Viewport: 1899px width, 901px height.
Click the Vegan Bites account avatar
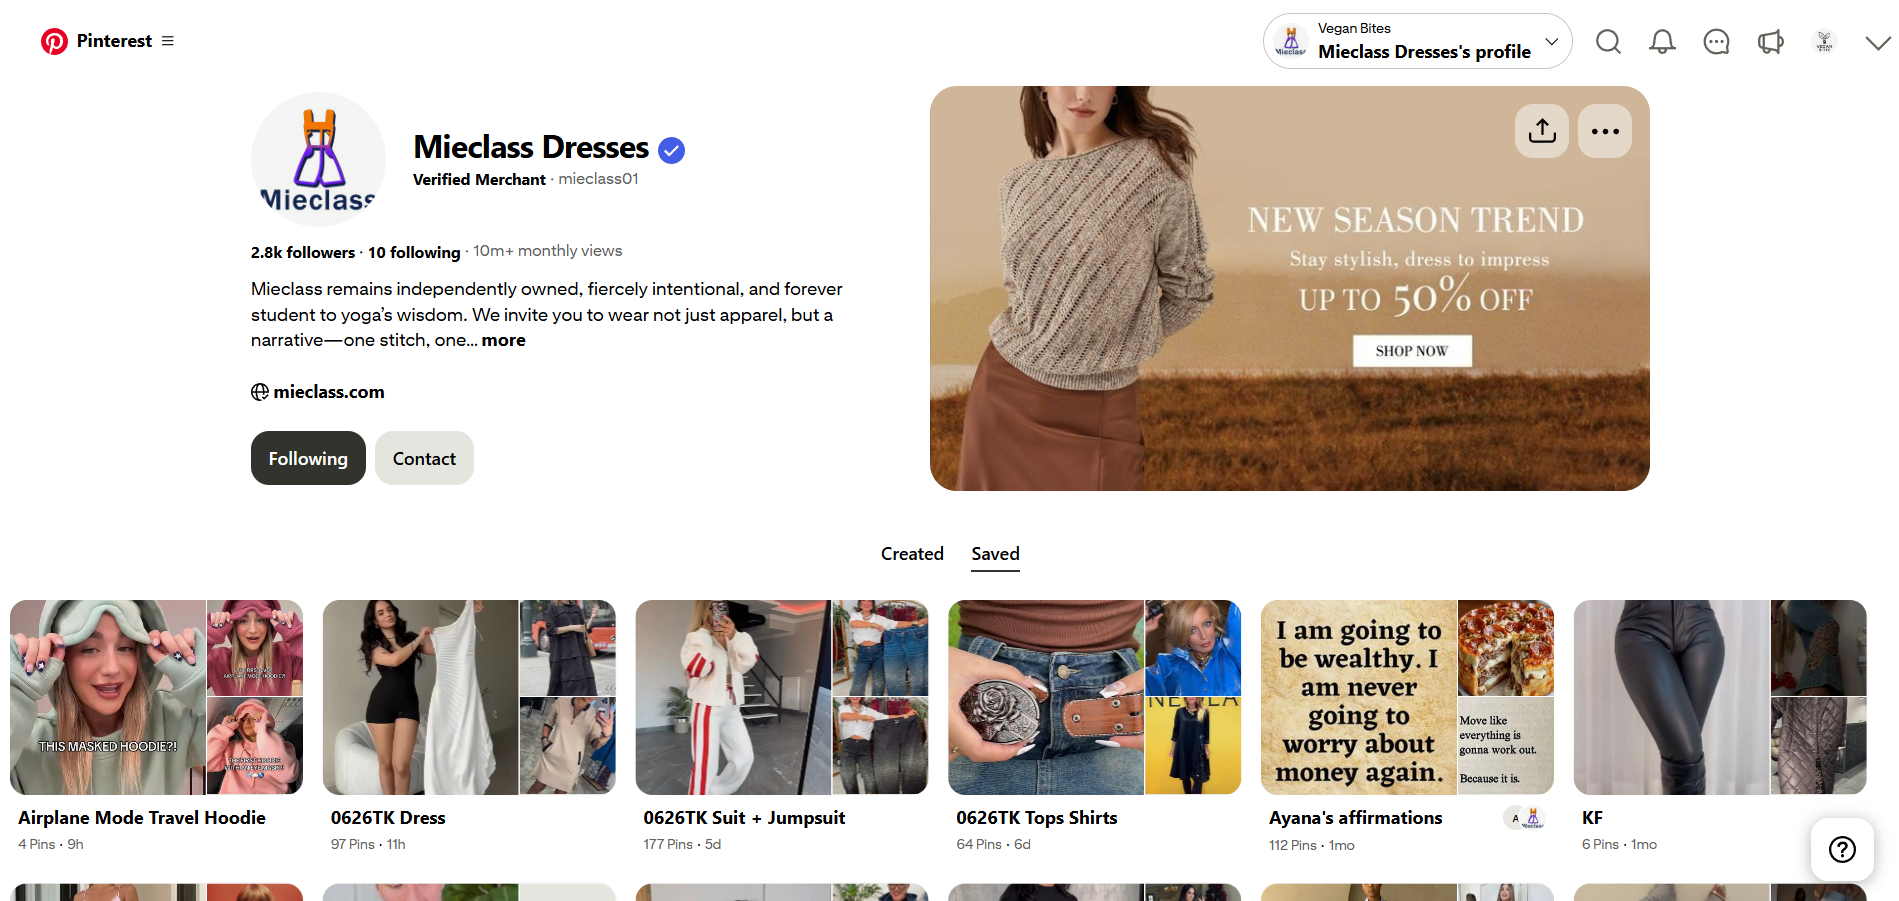[1824, 41]
